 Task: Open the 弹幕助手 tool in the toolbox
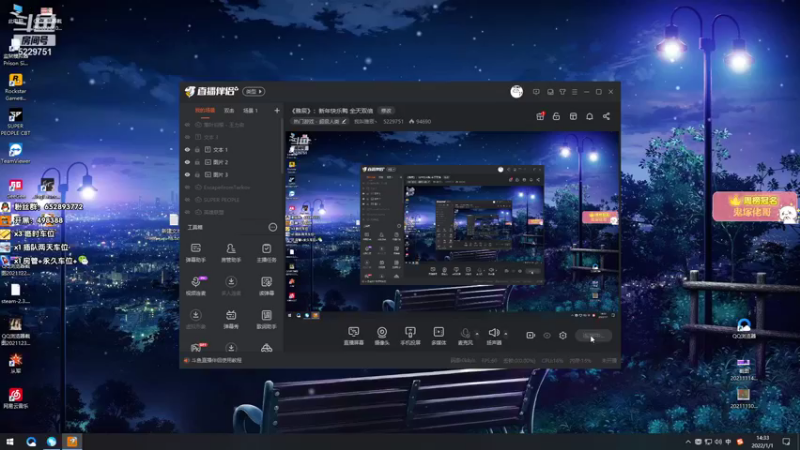195,253
